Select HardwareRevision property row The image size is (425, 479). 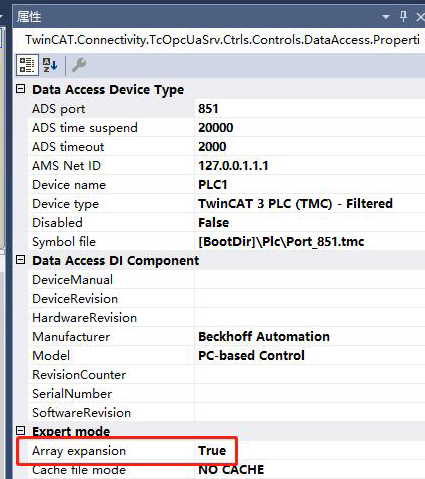pyautogui.click(x=226, y=317)
